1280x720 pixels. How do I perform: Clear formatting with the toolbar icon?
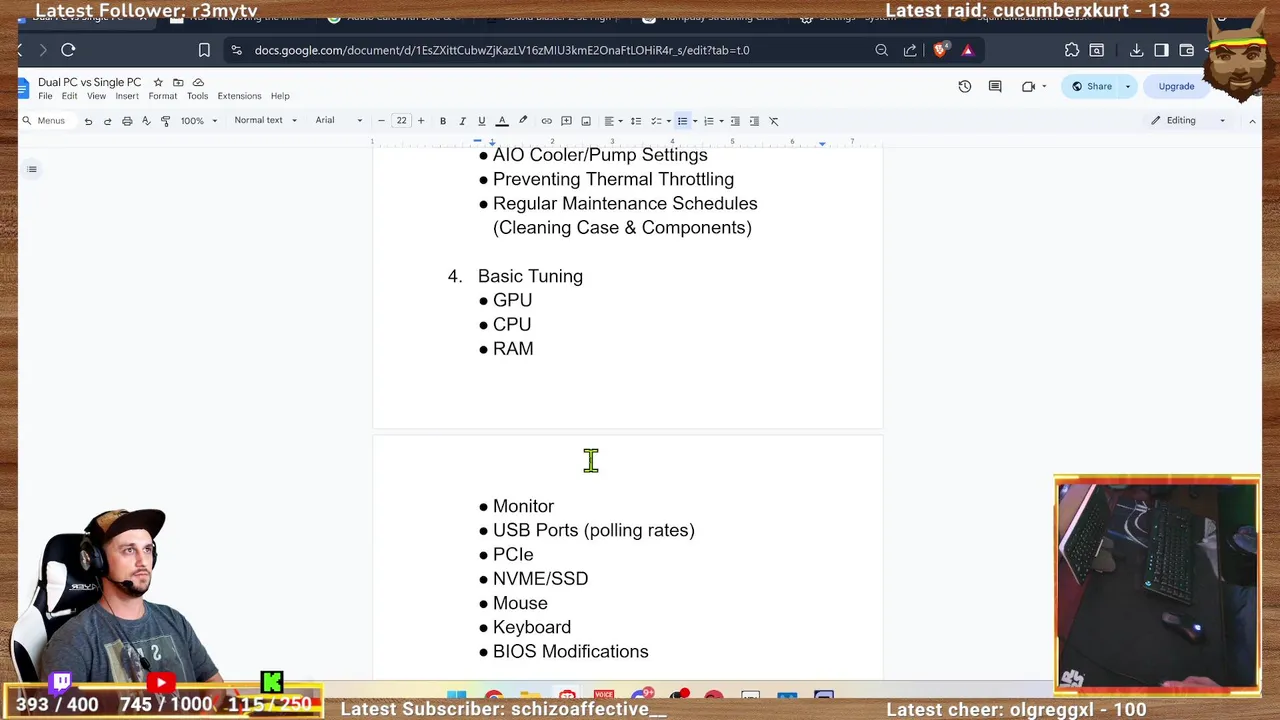coord(773,121)
